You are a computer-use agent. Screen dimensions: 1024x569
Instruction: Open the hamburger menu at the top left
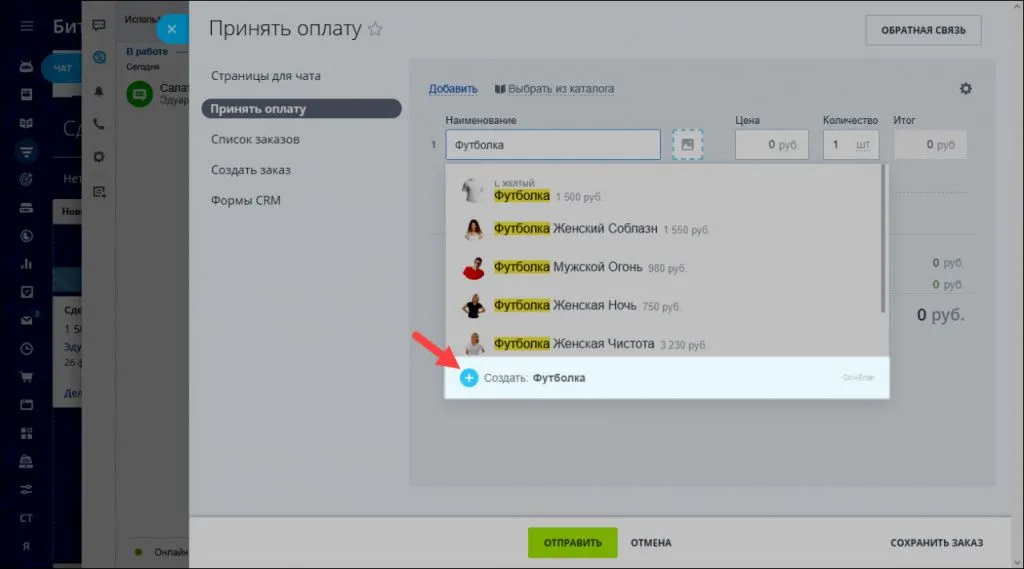point(26,26)
